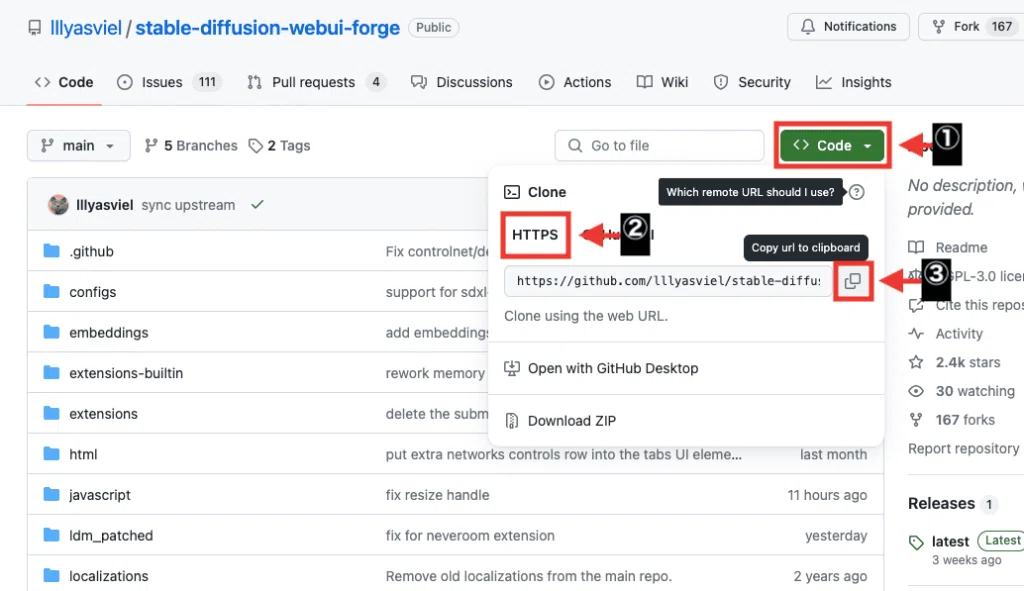The image size is (1024, 591).
Task: Click lllyasviel's avatar in the commit row
Action: [x=58, y=204]
